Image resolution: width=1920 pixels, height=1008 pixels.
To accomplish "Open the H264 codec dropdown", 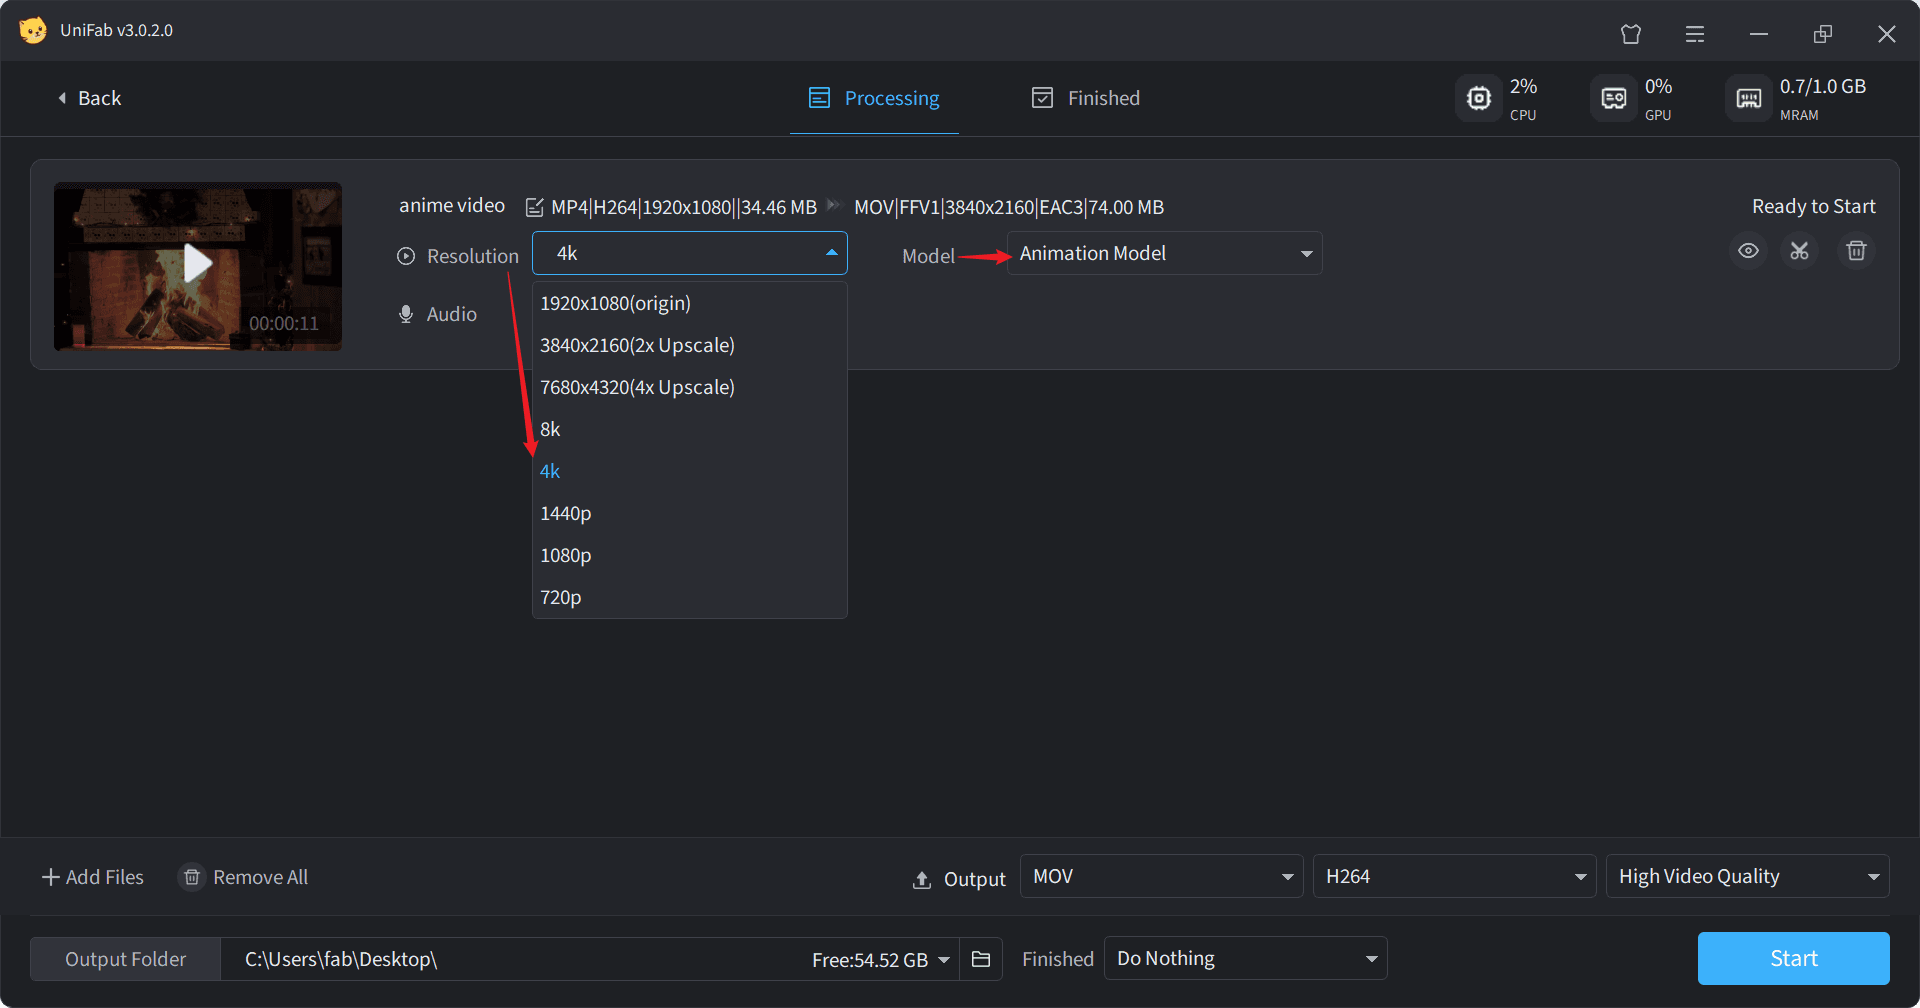I will pyautogui.click(x=1455, y=876).
